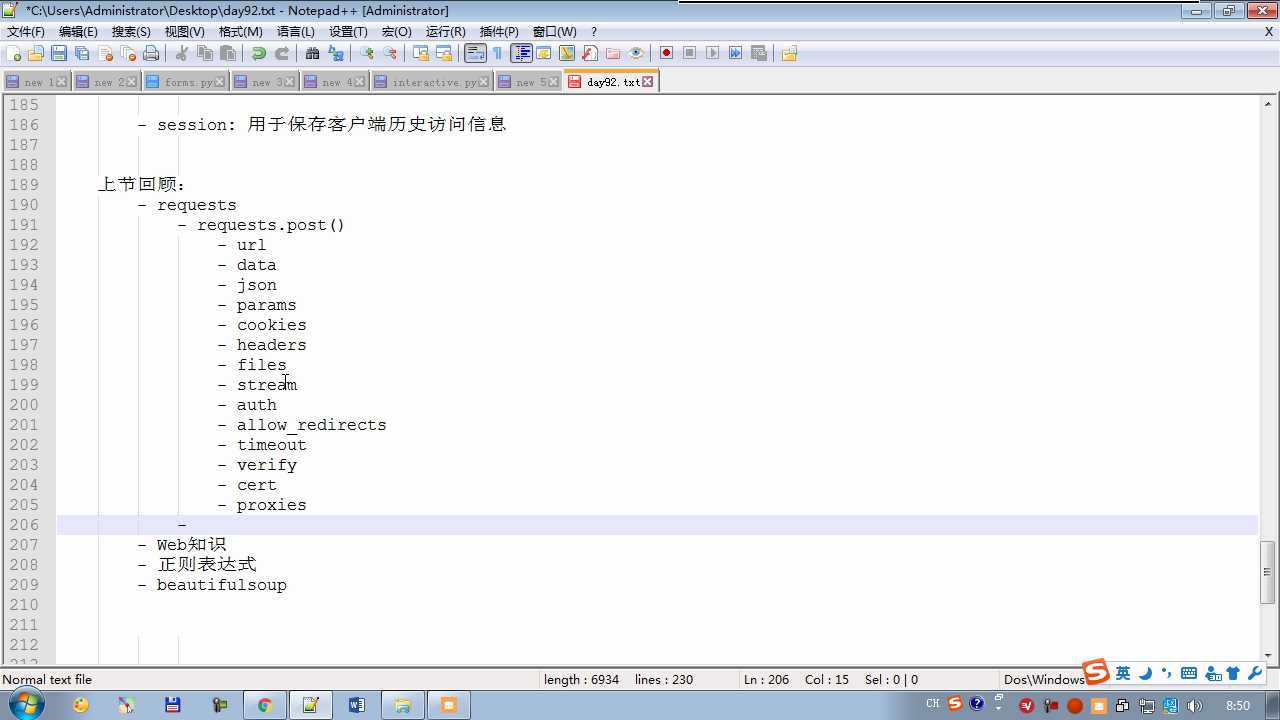This screenshot has width=1280, height=720.
Task: Open the 视图(V) menu
Action: pos(185,32)
